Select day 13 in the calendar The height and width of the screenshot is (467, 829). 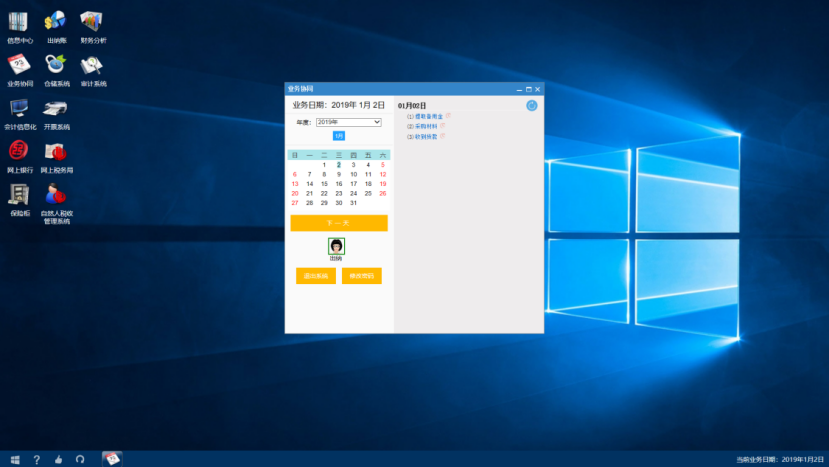point(295,184)
